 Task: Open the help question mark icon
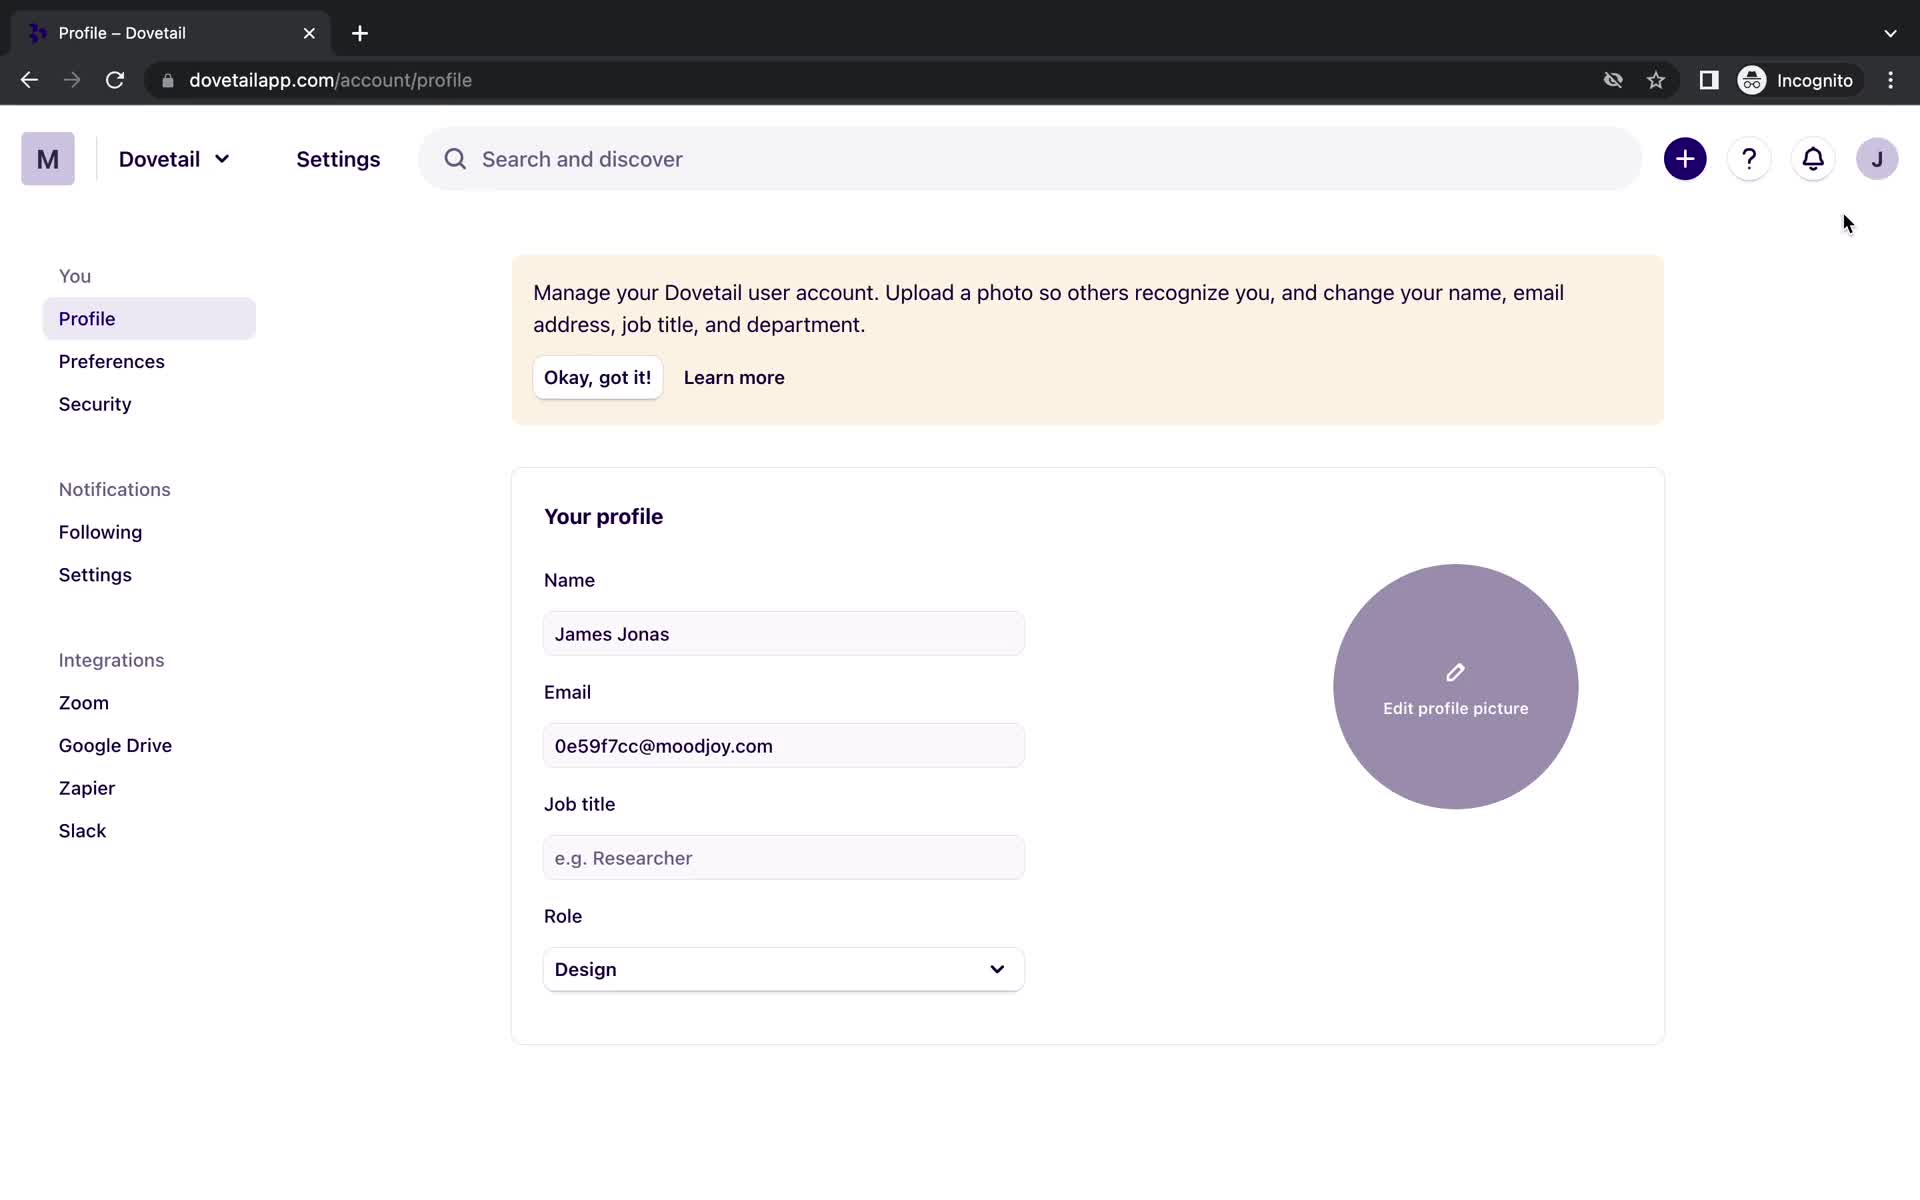pos(1749,159)
